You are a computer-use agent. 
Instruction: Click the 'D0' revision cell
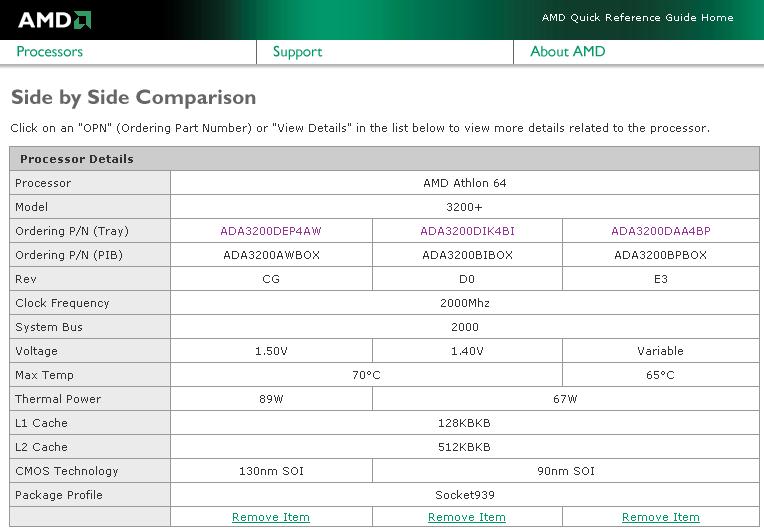[467, 279]
